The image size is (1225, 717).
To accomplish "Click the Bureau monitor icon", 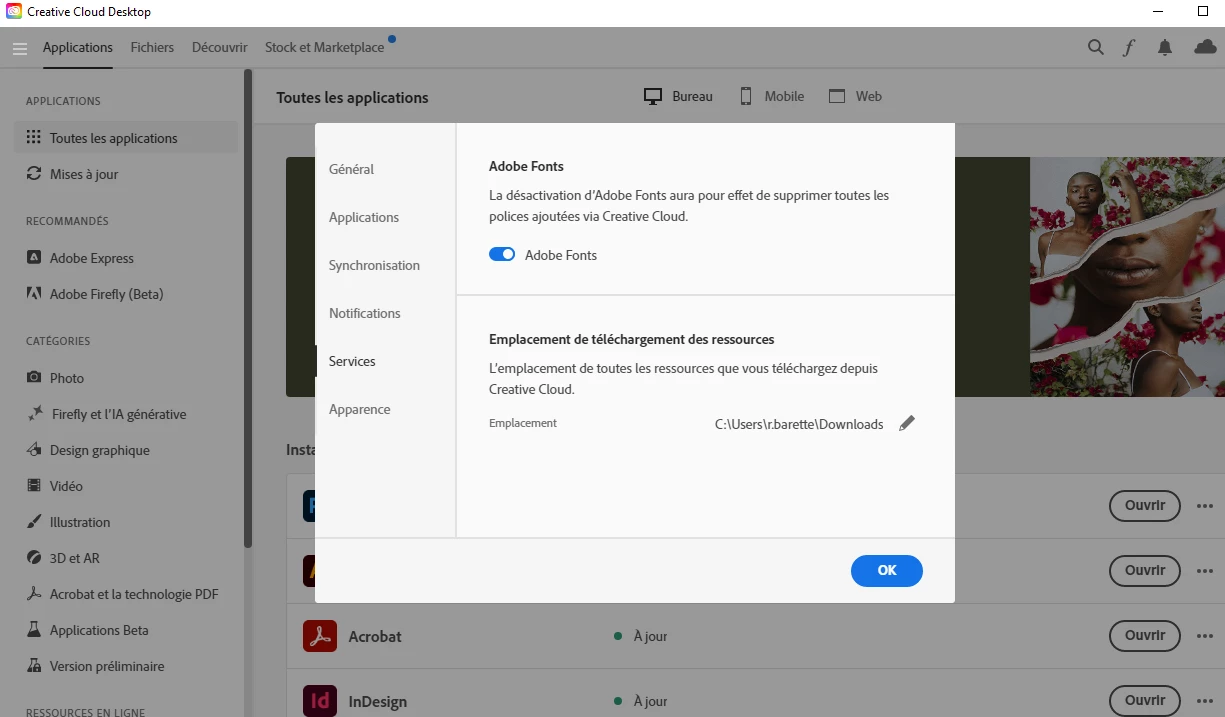I will pyautogui.click(x=653, y=97).
